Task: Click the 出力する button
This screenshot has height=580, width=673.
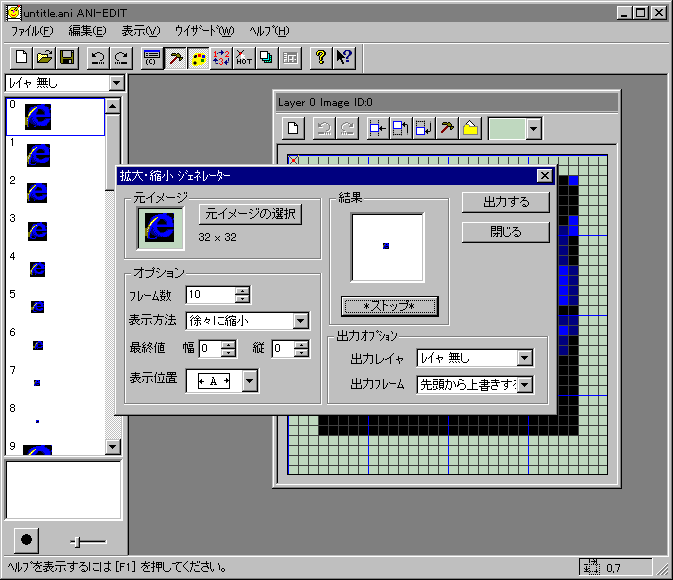Action: click(x=506, y=202)
